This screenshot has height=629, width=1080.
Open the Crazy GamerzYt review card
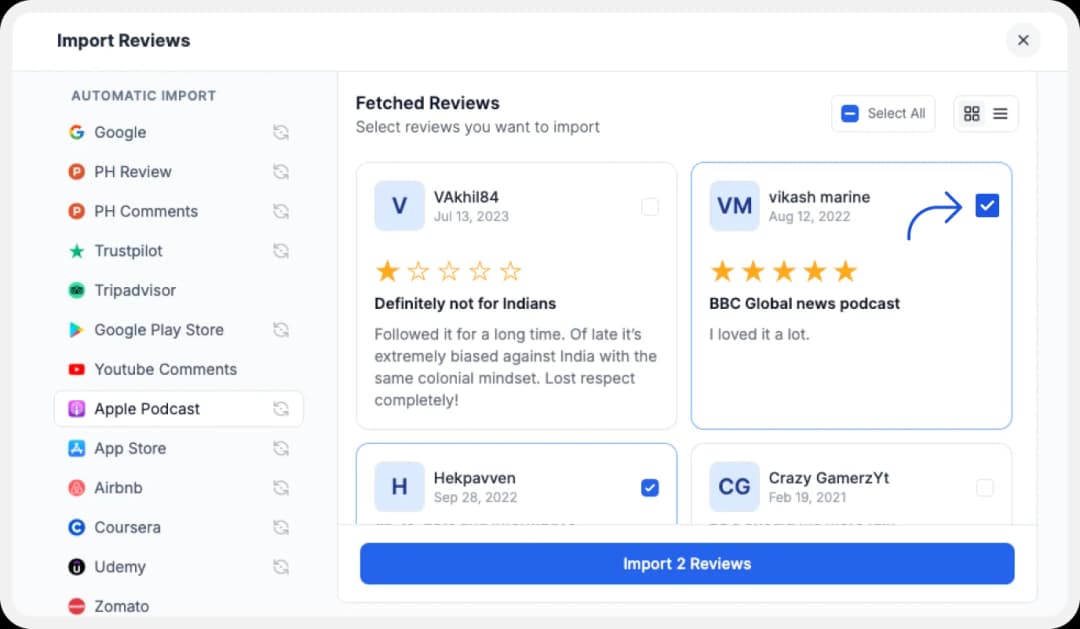[x=851, y=487]
